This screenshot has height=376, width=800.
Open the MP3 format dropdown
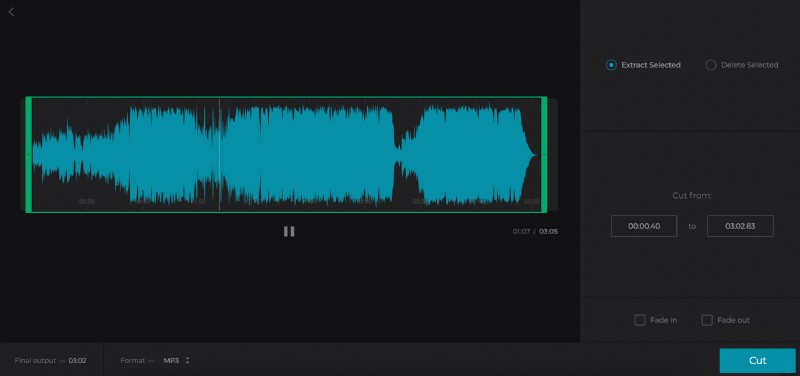pos(177,361)
